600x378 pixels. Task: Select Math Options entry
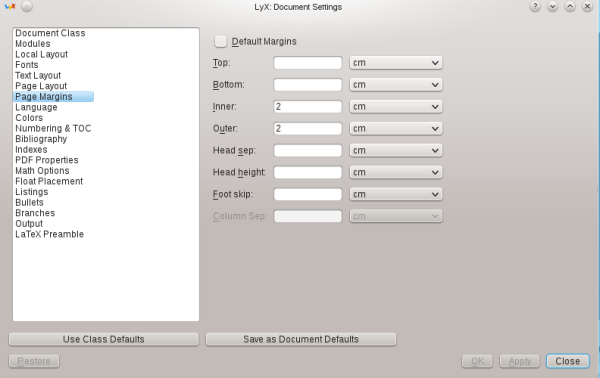click(x=42, y=171)
